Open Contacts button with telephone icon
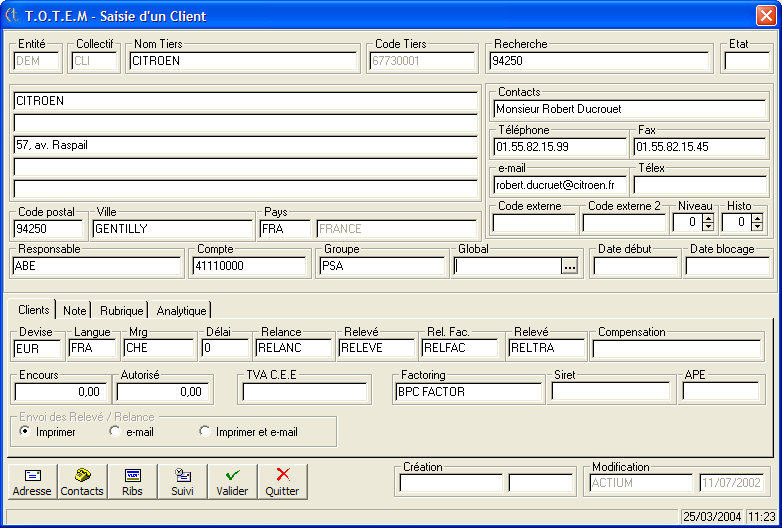782x528 pixels. point(82,482)
